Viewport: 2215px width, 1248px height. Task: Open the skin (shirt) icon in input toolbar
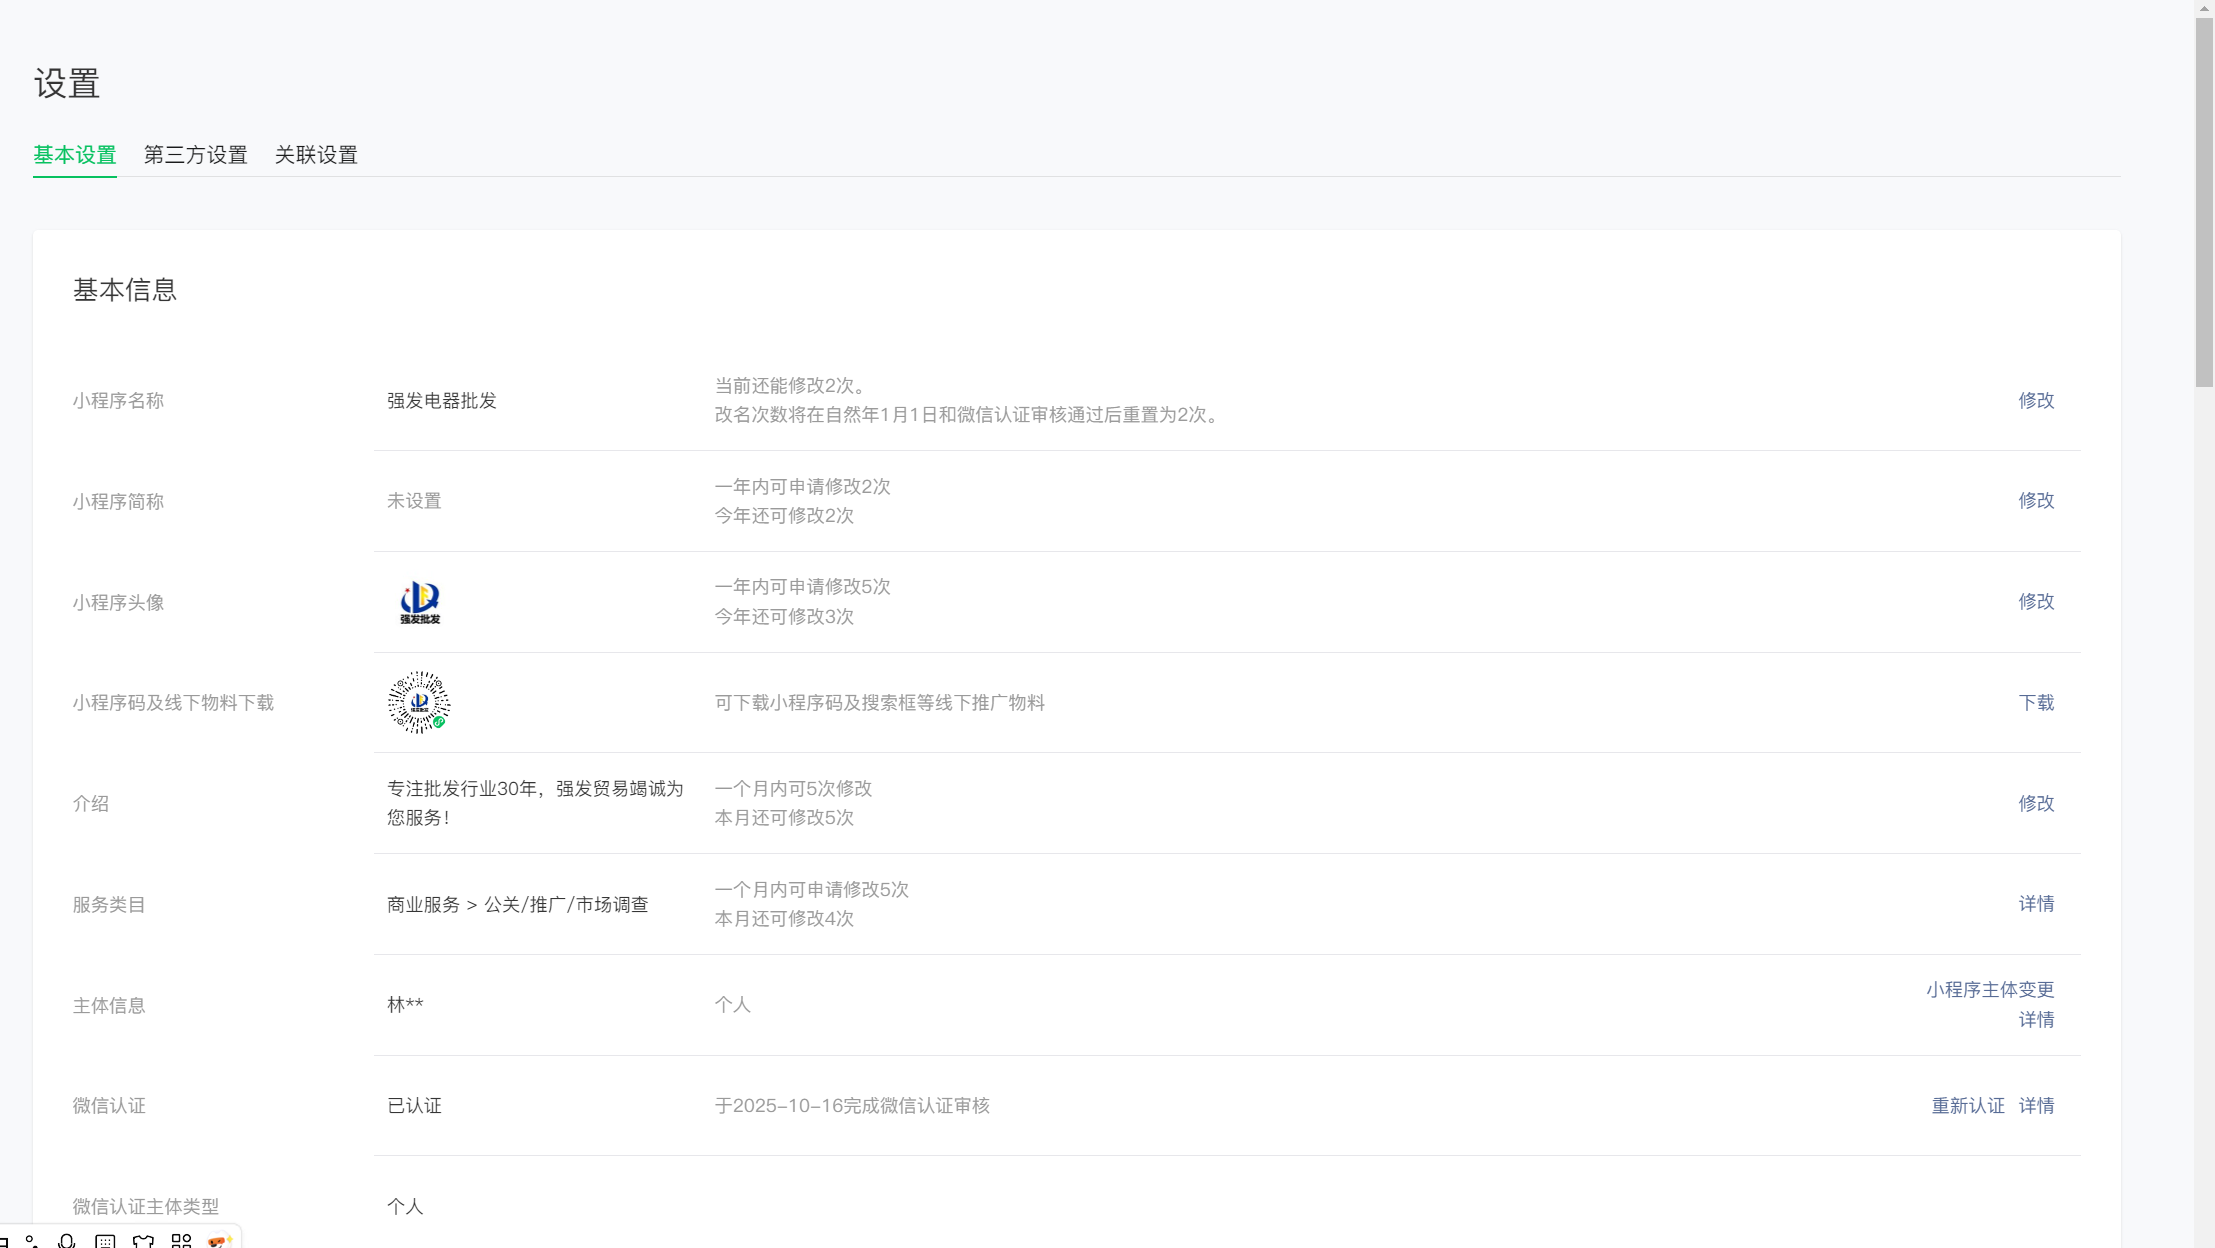[x=143, y=1241]
